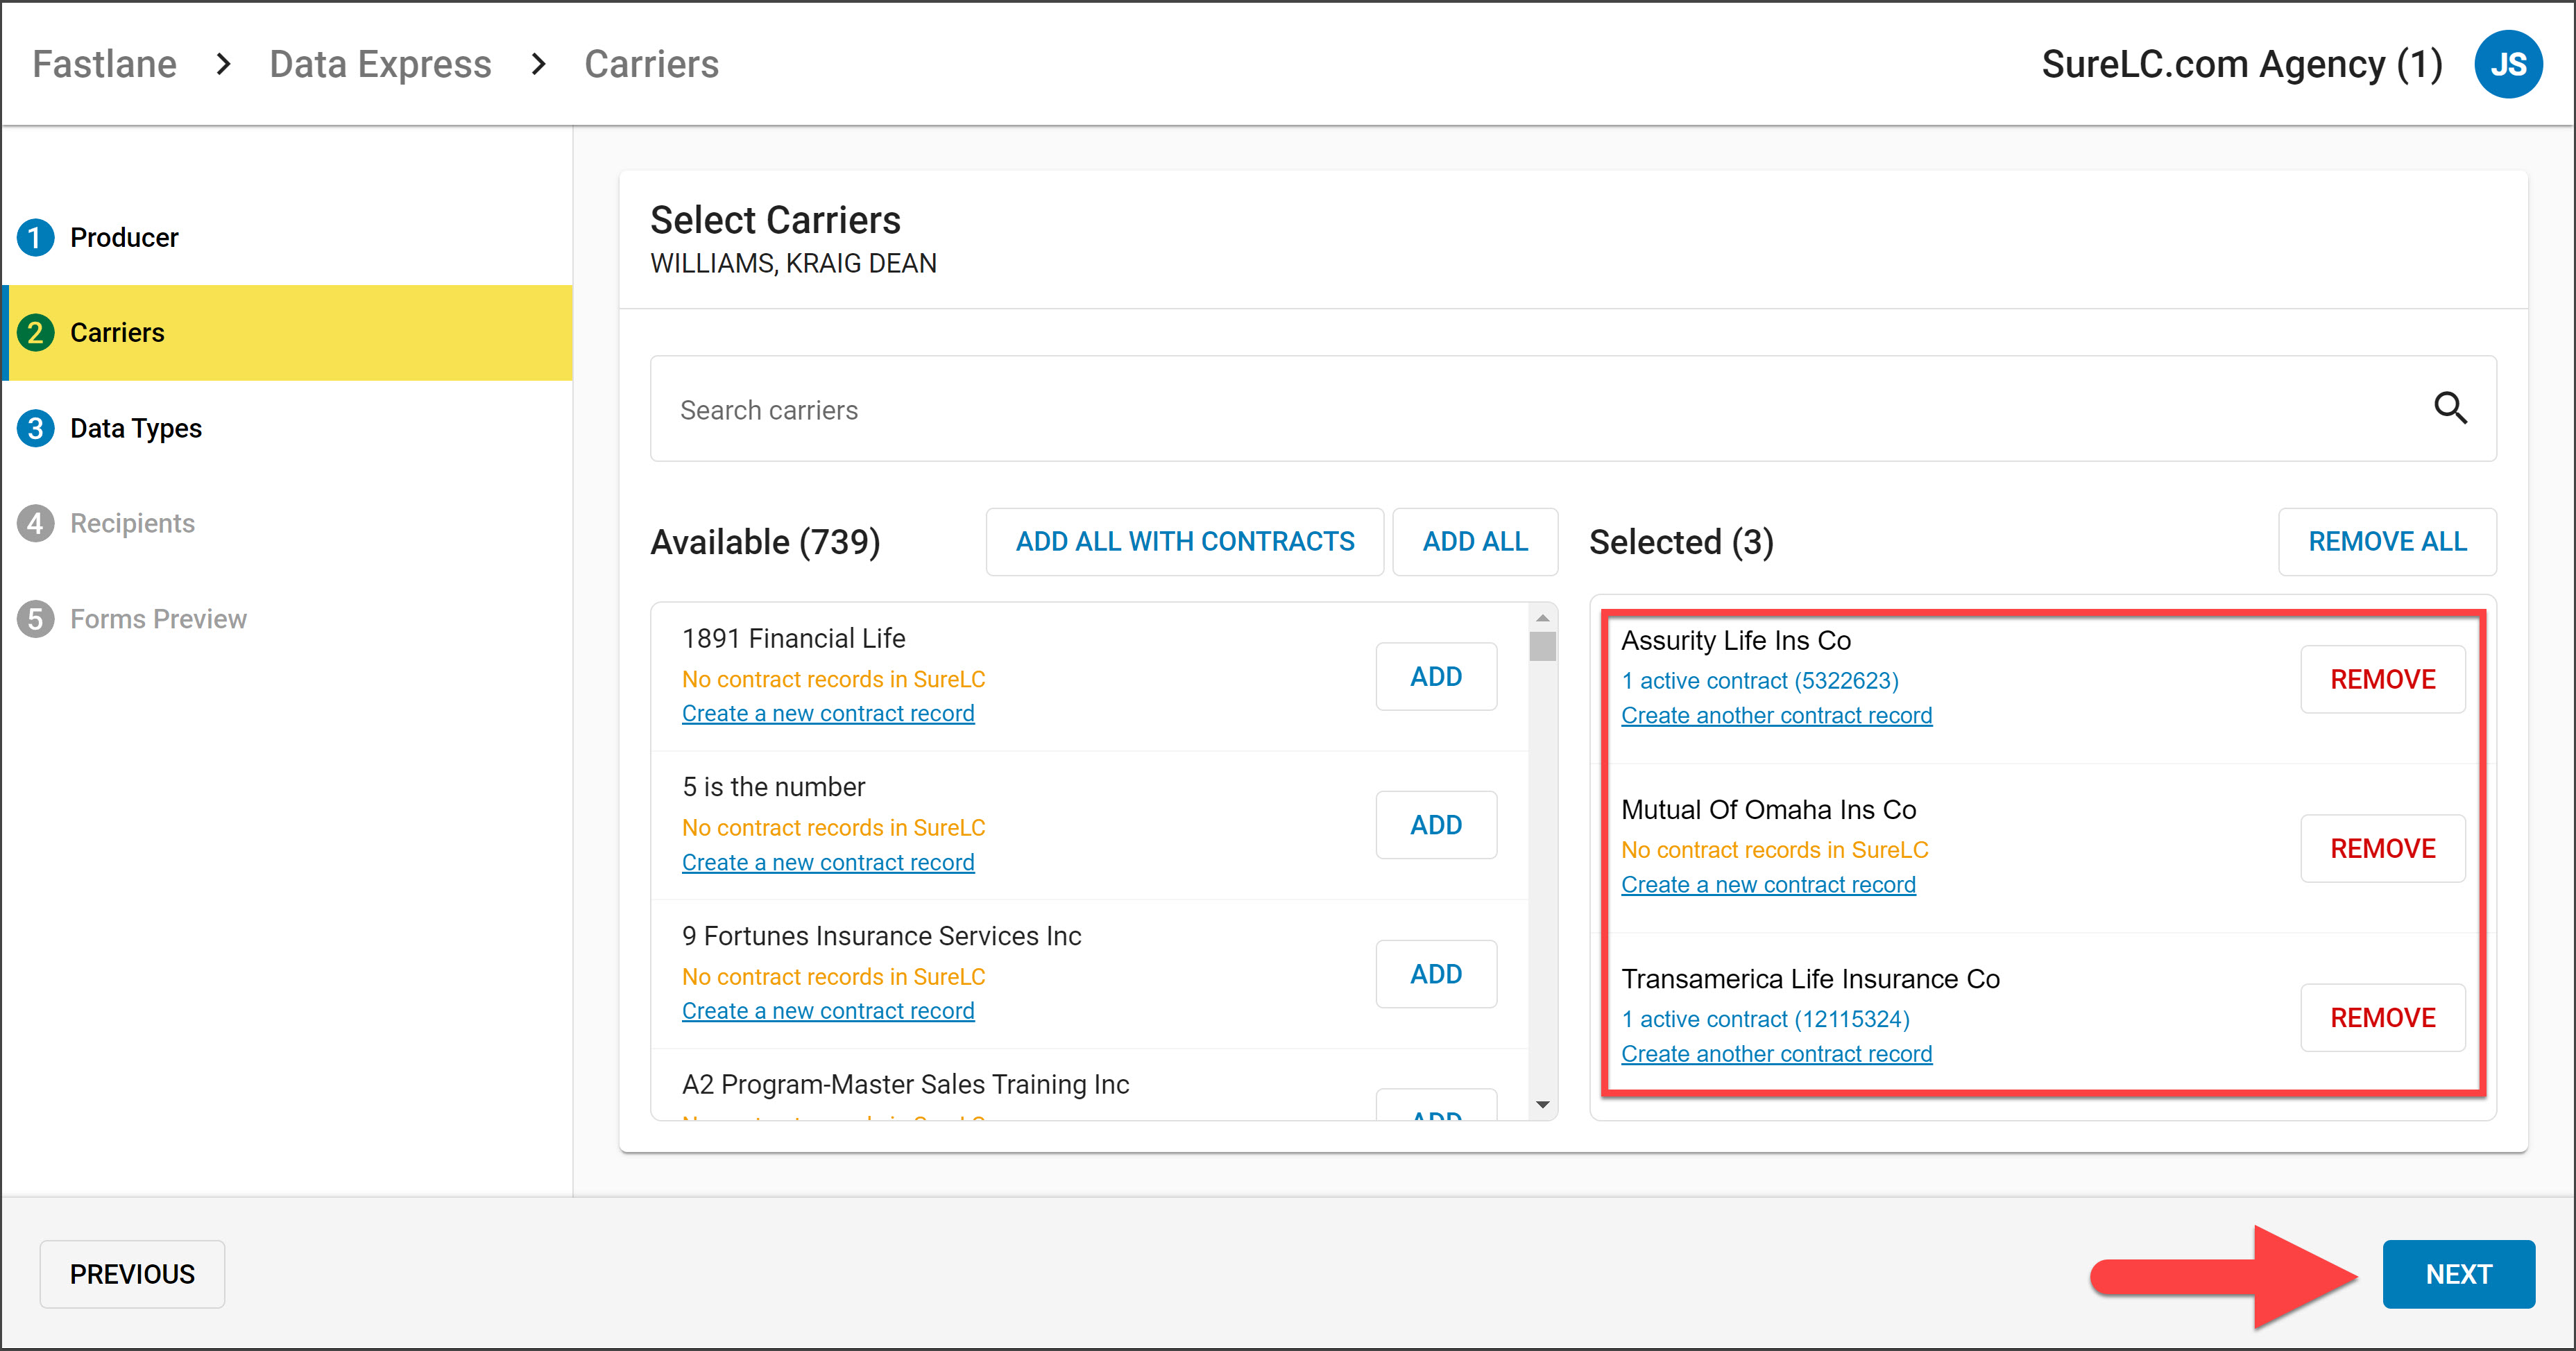Viewport: 2576px width, 1351px height.
Task: Open the Data Express breadcrumb item
Action: [x=380, y=63]
